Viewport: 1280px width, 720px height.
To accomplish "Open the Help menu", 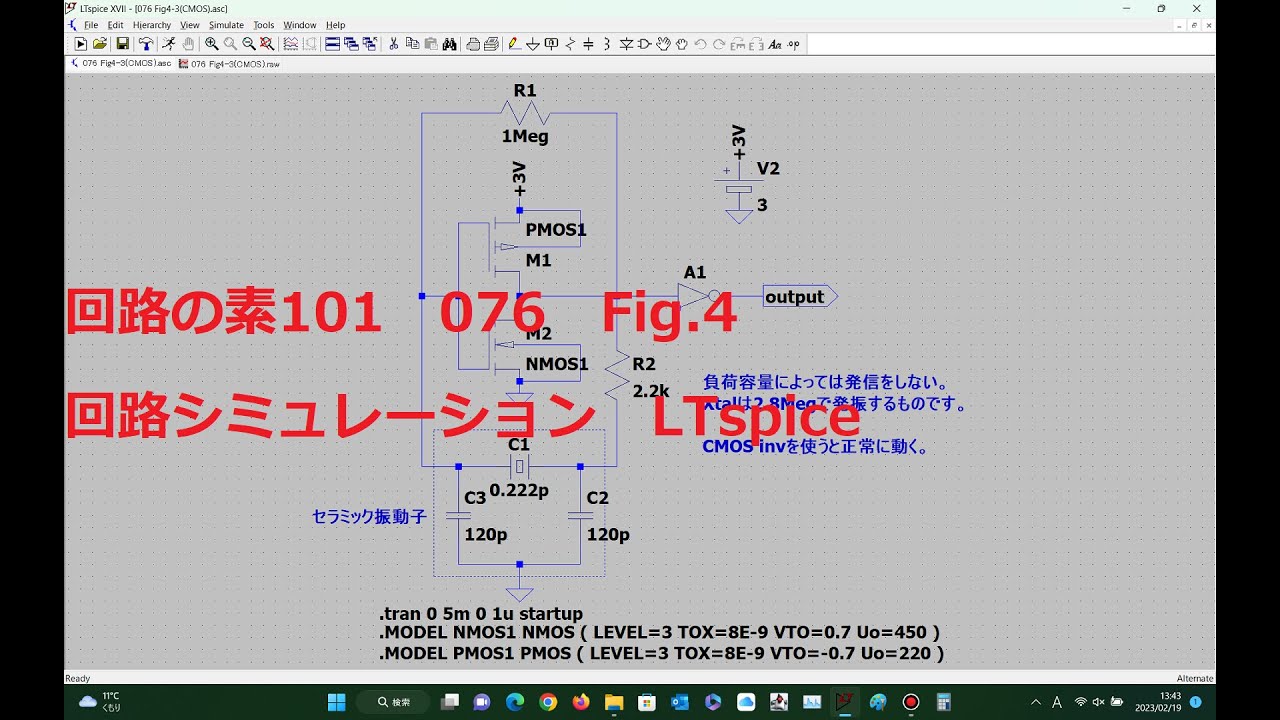I will tap(335, 25).
